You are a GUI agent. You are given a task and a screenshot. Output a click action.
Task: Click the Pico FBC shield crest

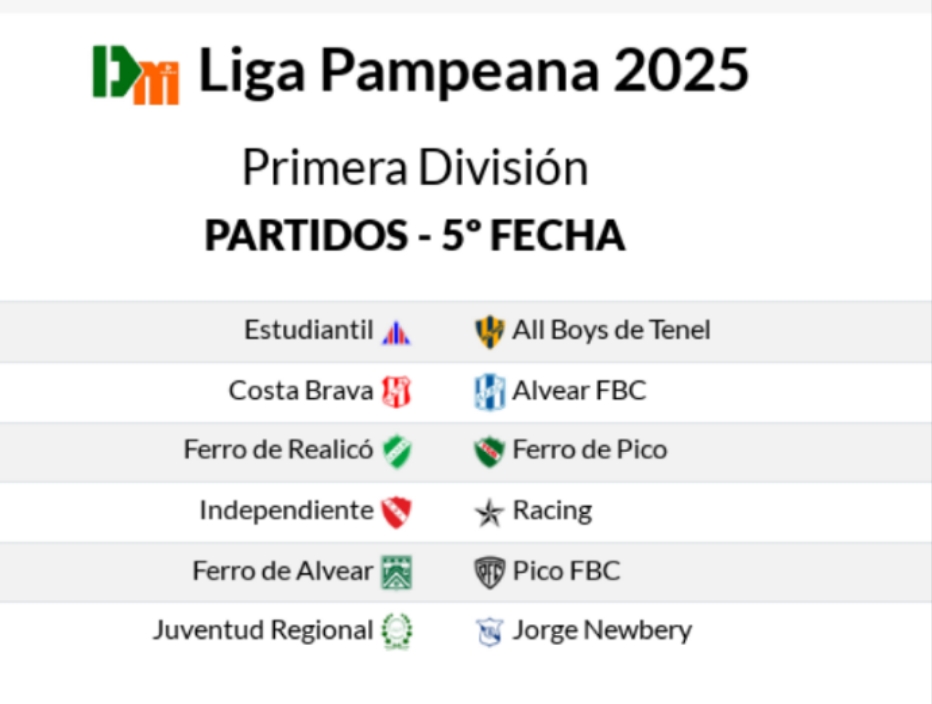489,572
